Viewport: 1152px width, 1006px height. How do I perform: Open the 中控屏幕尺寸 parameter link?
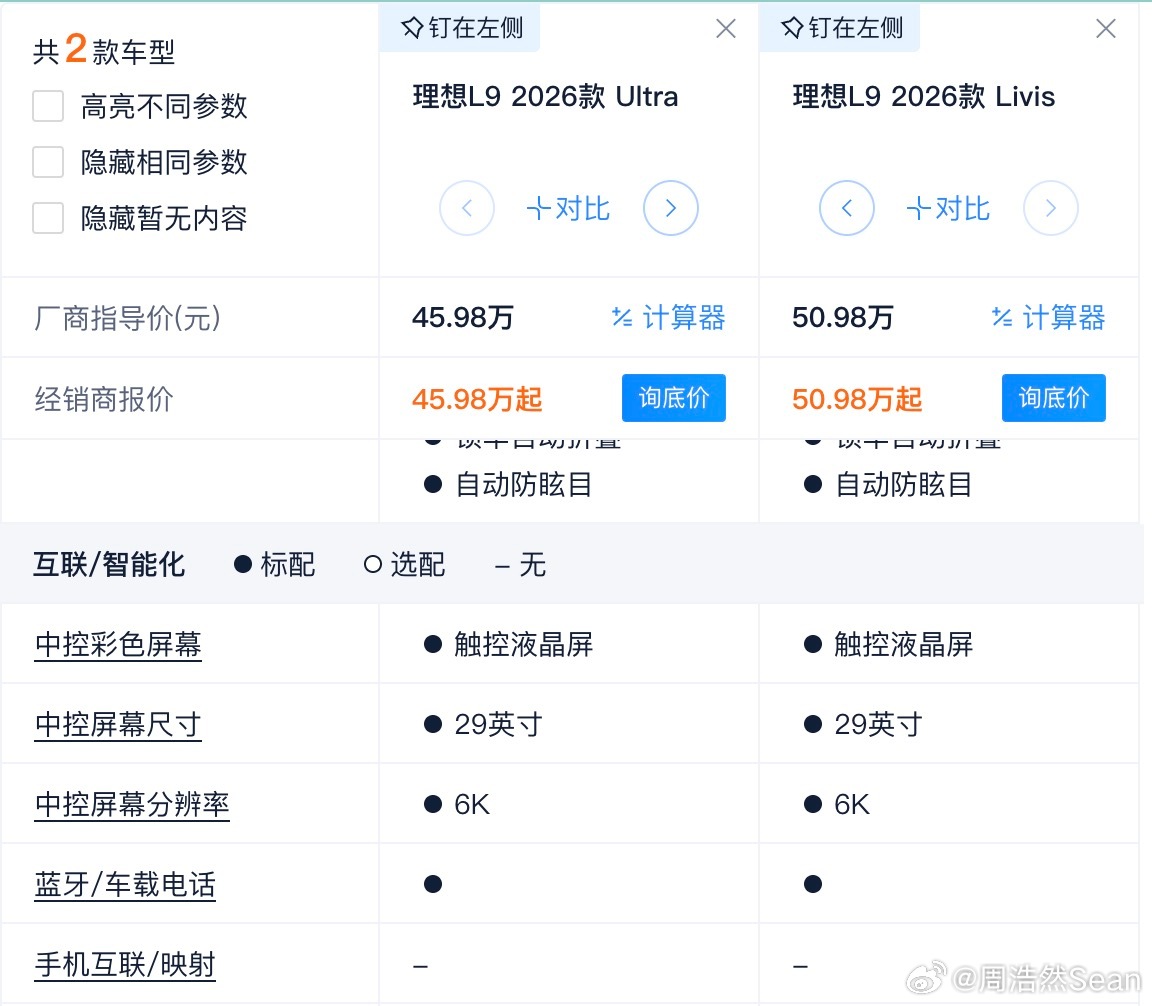point(118,725)
